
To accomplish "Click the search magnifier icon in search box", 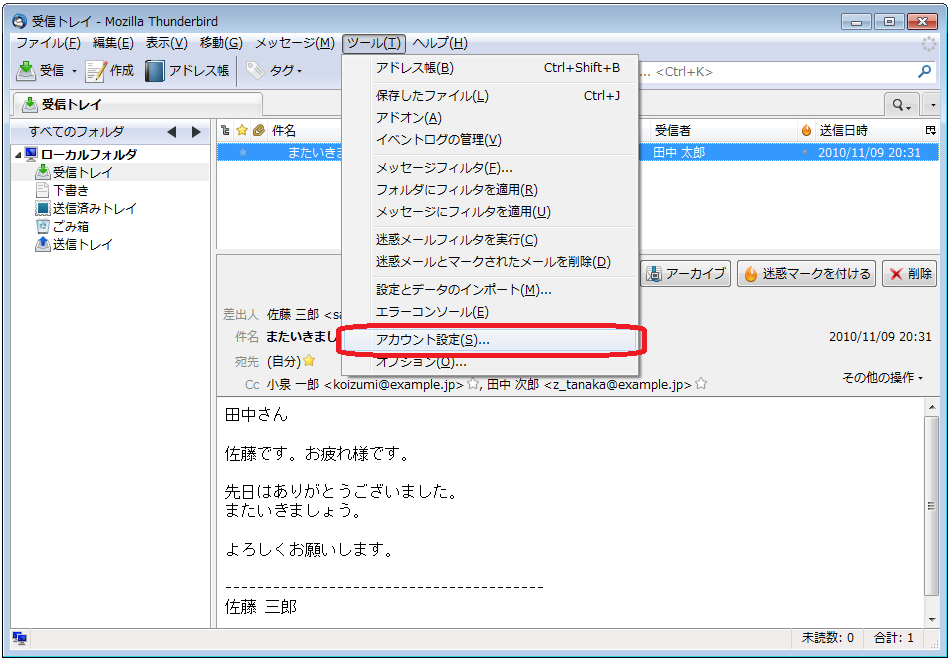I will click(924, 71).
